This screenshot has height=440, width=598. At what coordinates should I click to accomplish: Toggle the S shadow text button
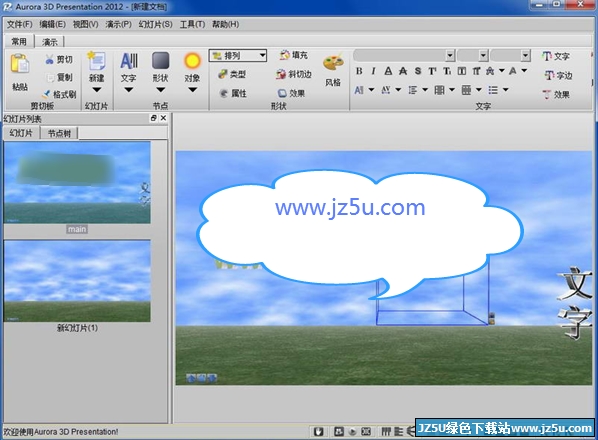418,71
